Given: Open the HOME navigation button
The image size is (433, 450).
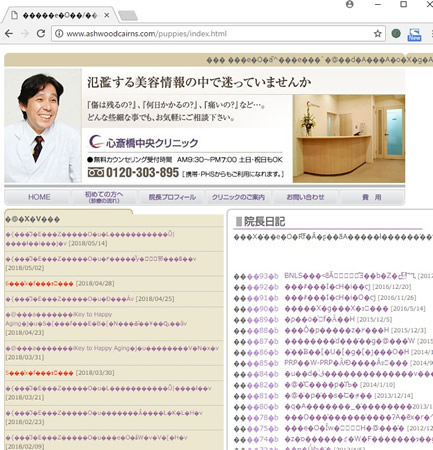Looking at the screenshot, I should click(39, 197).
